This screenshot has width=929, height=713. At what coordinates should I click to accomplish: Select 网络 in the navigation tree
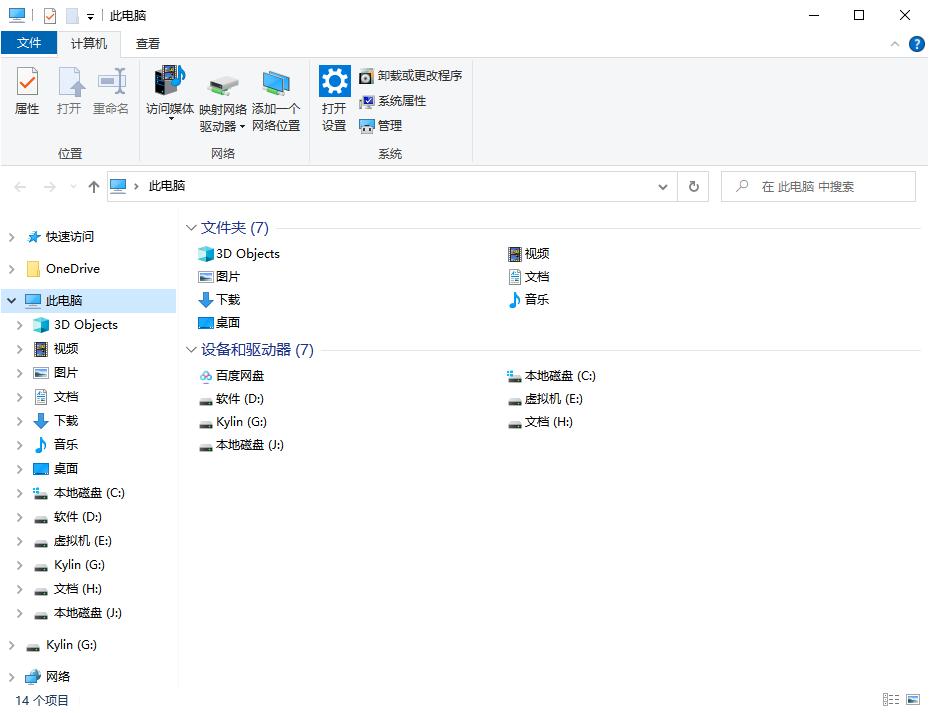coord(58,677)
